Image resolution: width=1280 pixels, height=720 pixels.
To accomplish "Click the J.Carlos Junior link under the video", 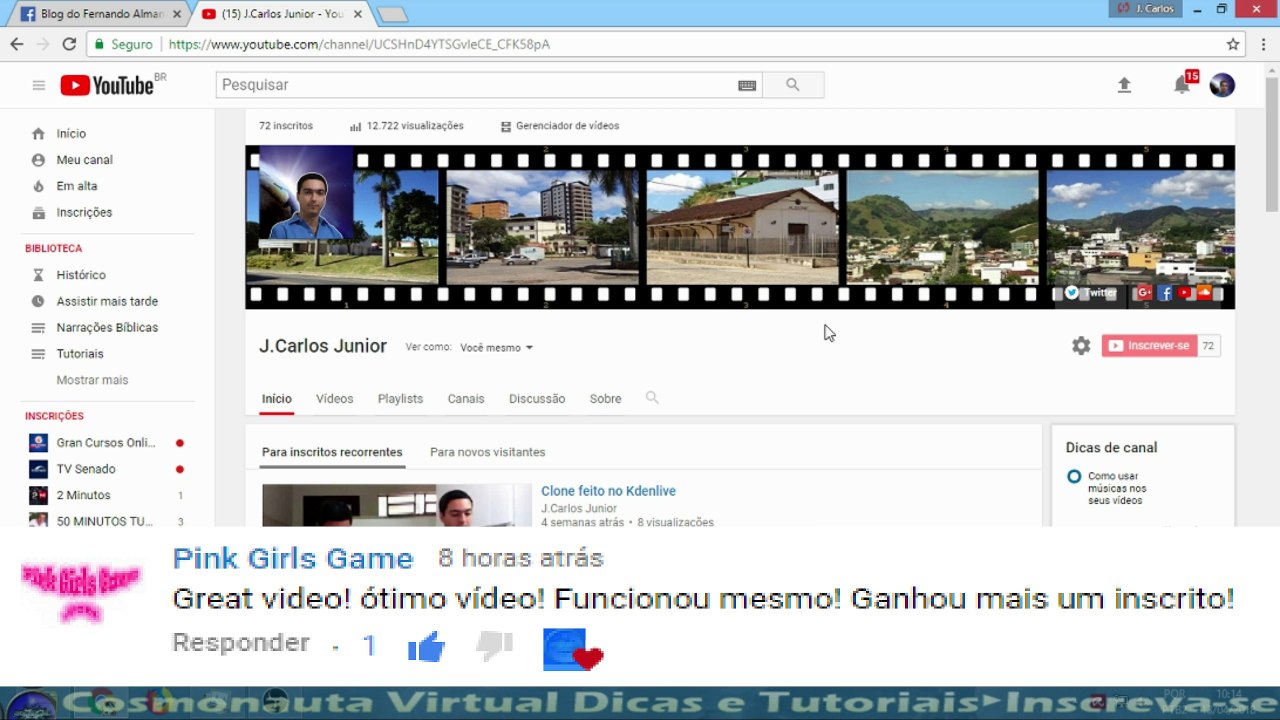I will 579,509.
